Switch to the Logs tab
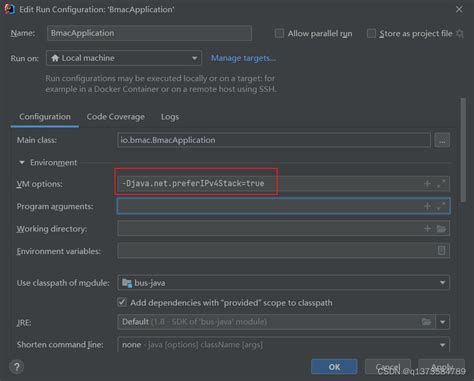 point(170,117)
